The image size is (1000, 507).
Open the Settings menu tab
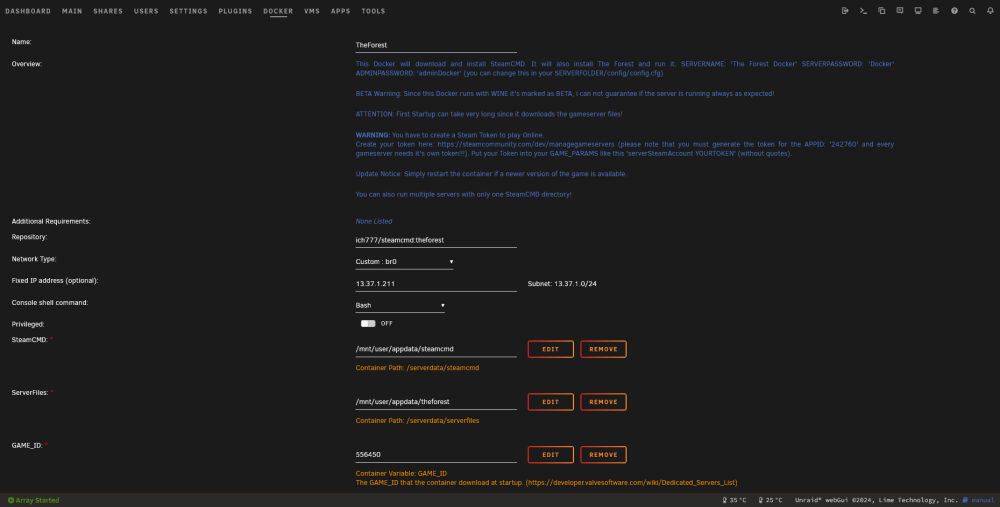pyautogui.click(x=188, y=11)
